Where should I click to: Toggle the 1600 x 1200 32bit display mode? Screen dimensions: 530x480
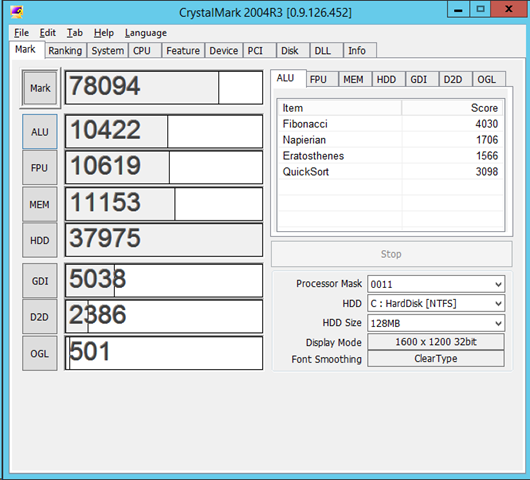pyautogui.click(x=436, y=342)
